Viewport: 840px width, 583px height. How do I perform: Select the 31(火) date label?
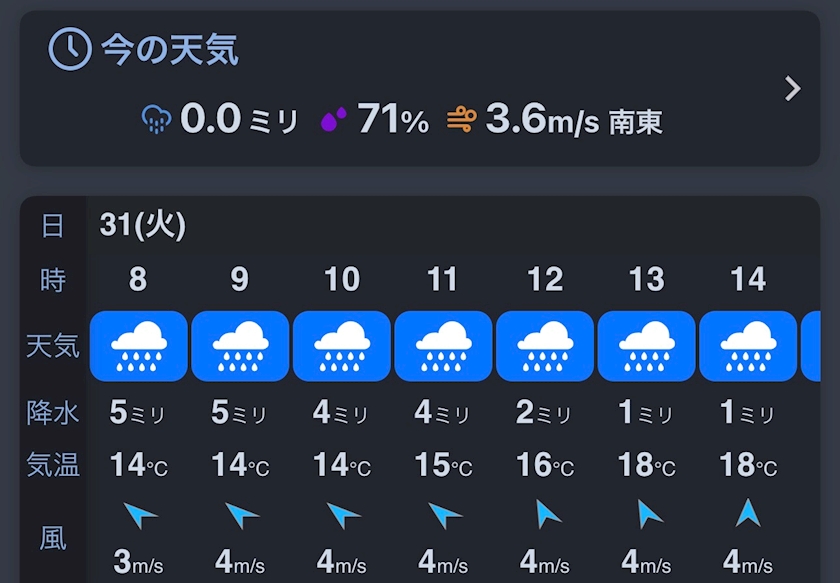tap(143, 225)
